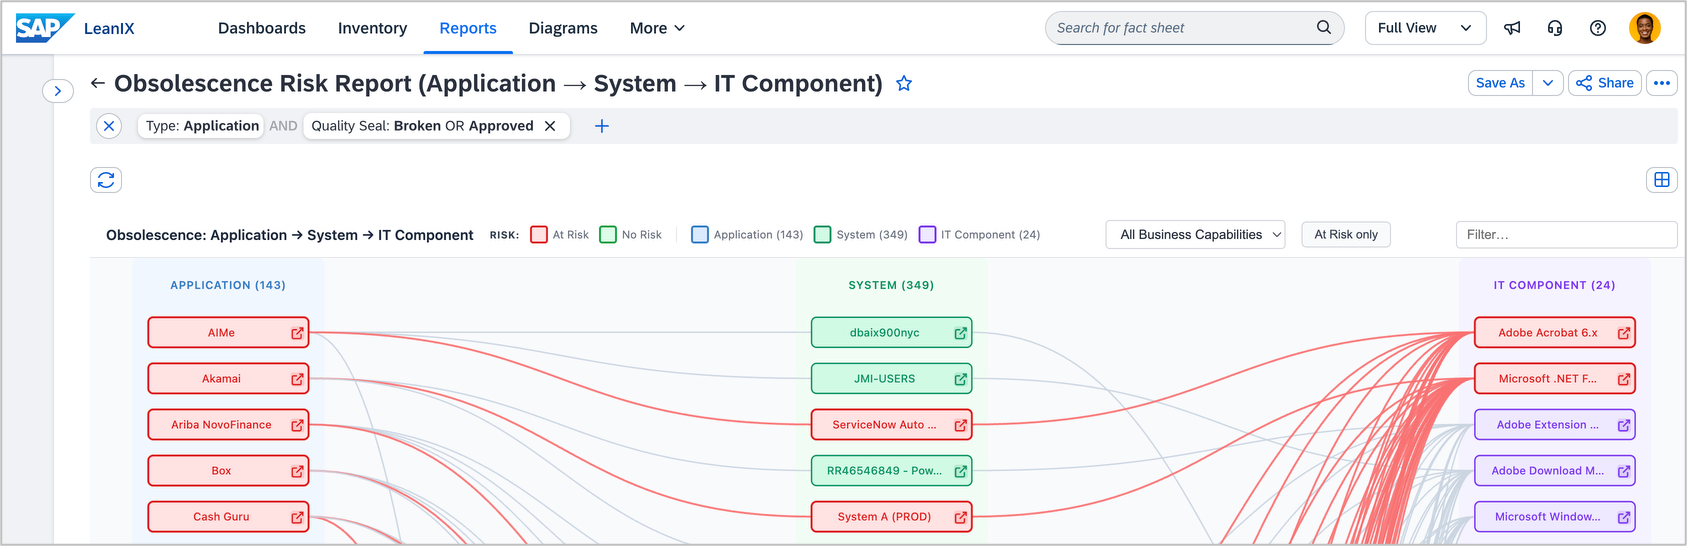Open Akamai external link icon

click(x=297, y=379)
